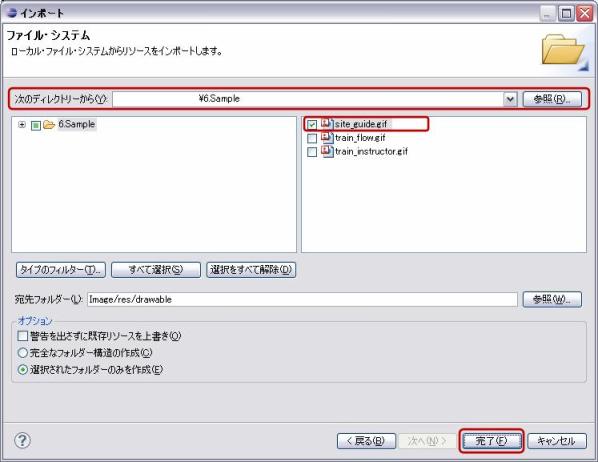Click the すべて選択 (Select All) button
This screenshot has height=462, width=598.
[156, 270]
